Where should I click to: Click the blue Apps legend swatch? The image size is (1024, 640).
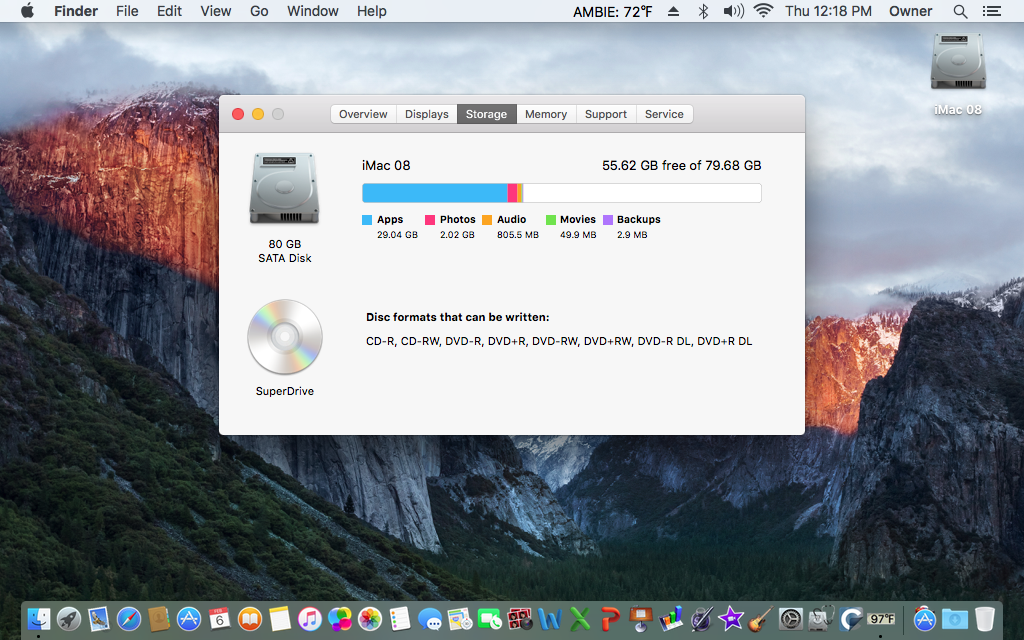[x=367, y=220]
